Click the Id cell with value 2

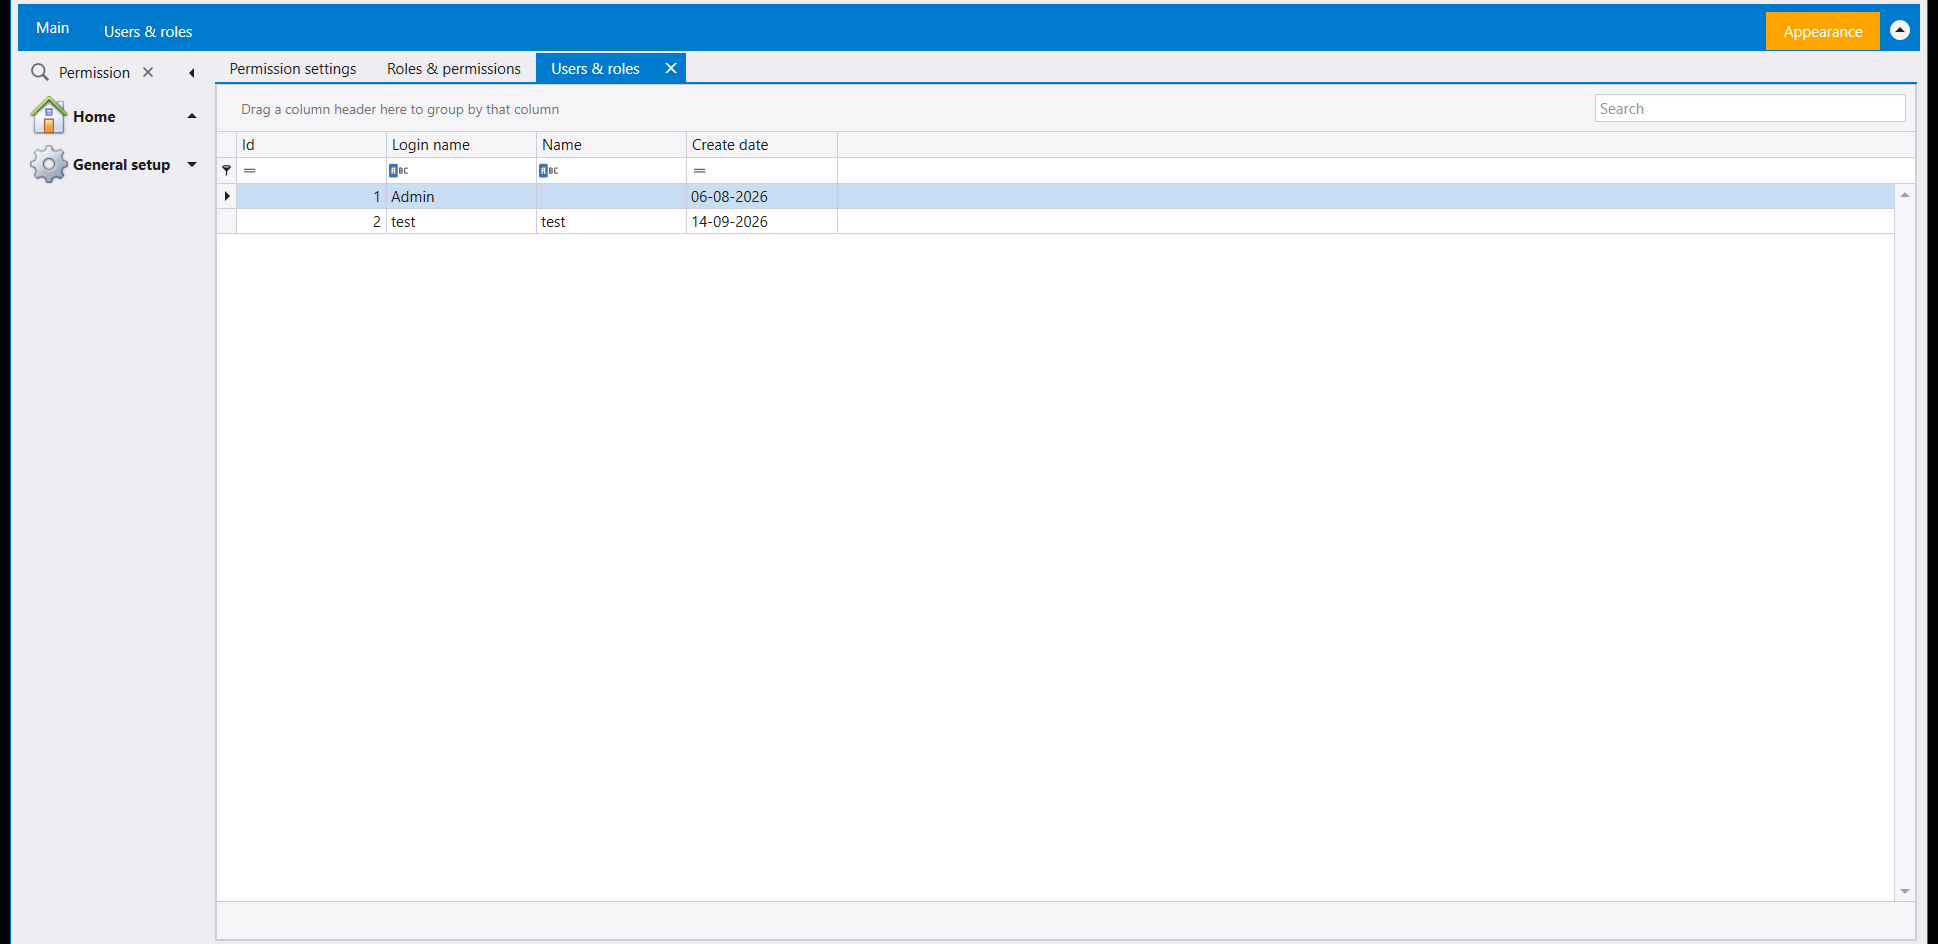point(311,221)
